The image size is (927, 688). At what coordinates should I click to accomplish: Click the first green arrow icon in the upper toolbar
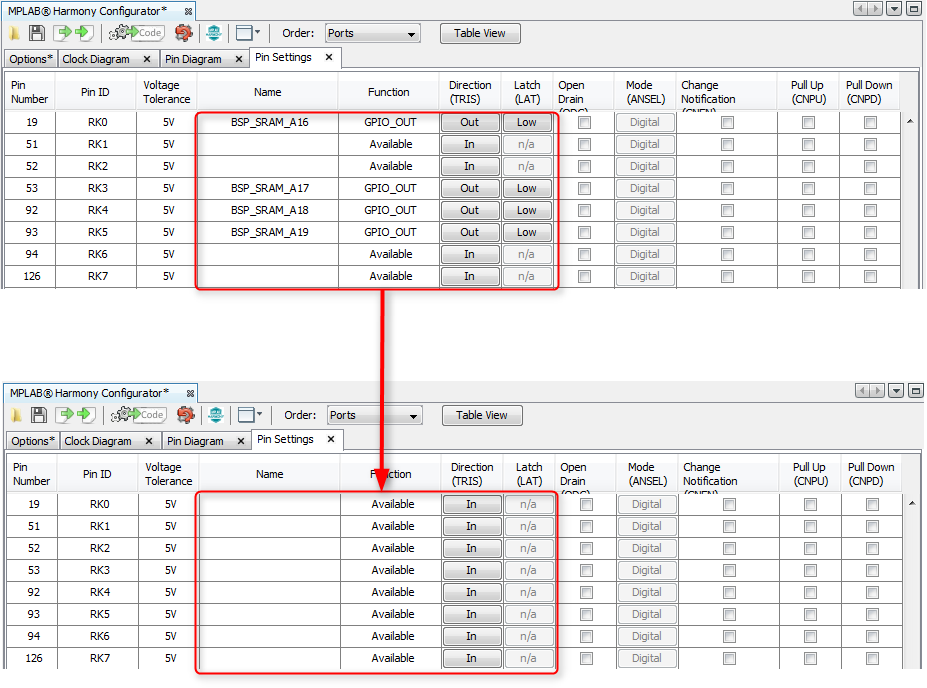pyautogui.click(x=63, y=33)
